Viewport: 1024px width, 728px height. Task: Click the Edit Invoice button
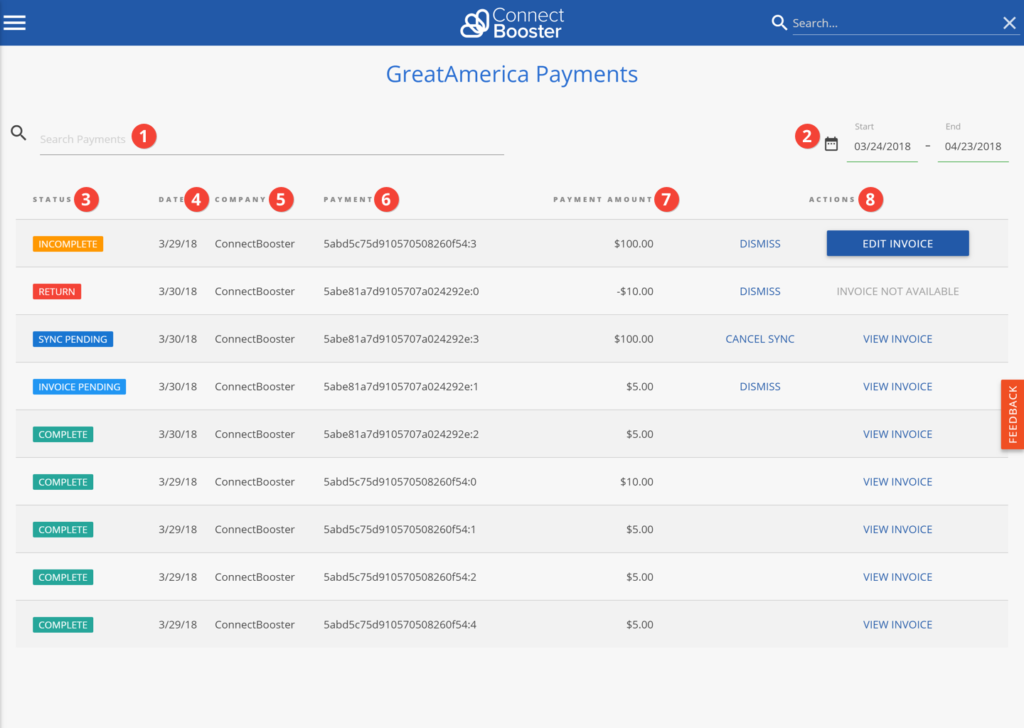point(897,243)
